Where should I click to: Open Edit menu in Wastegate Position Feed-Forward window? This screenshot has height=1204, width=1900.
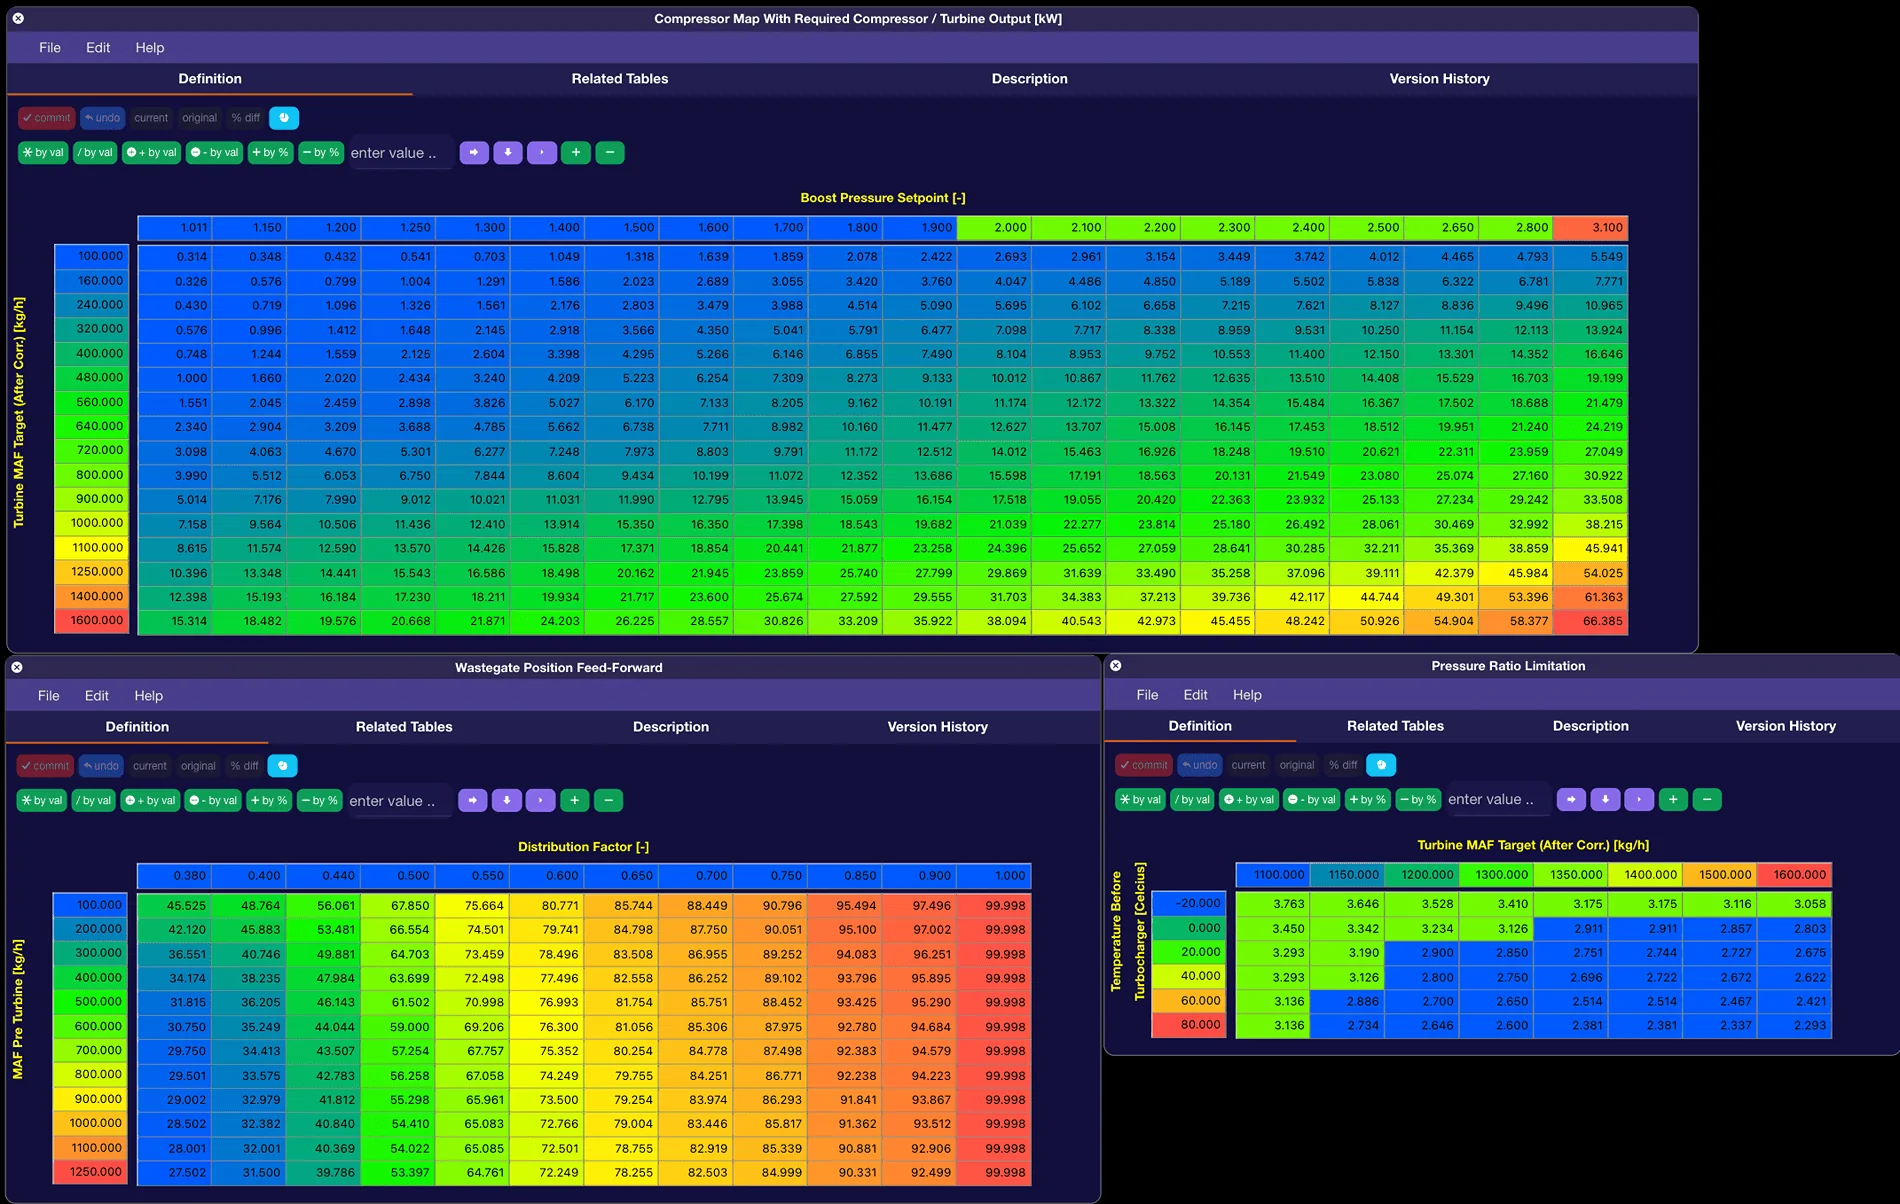(97, 696)
